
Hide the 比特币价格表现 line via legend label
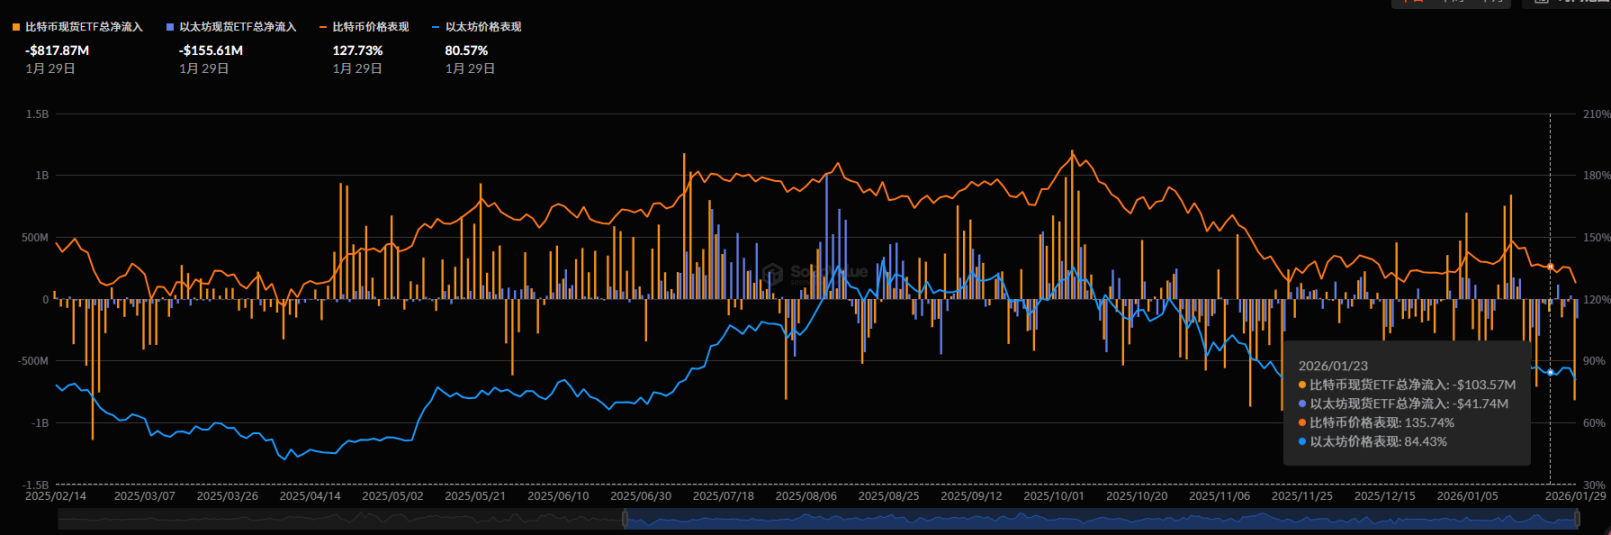pos(371,27)
